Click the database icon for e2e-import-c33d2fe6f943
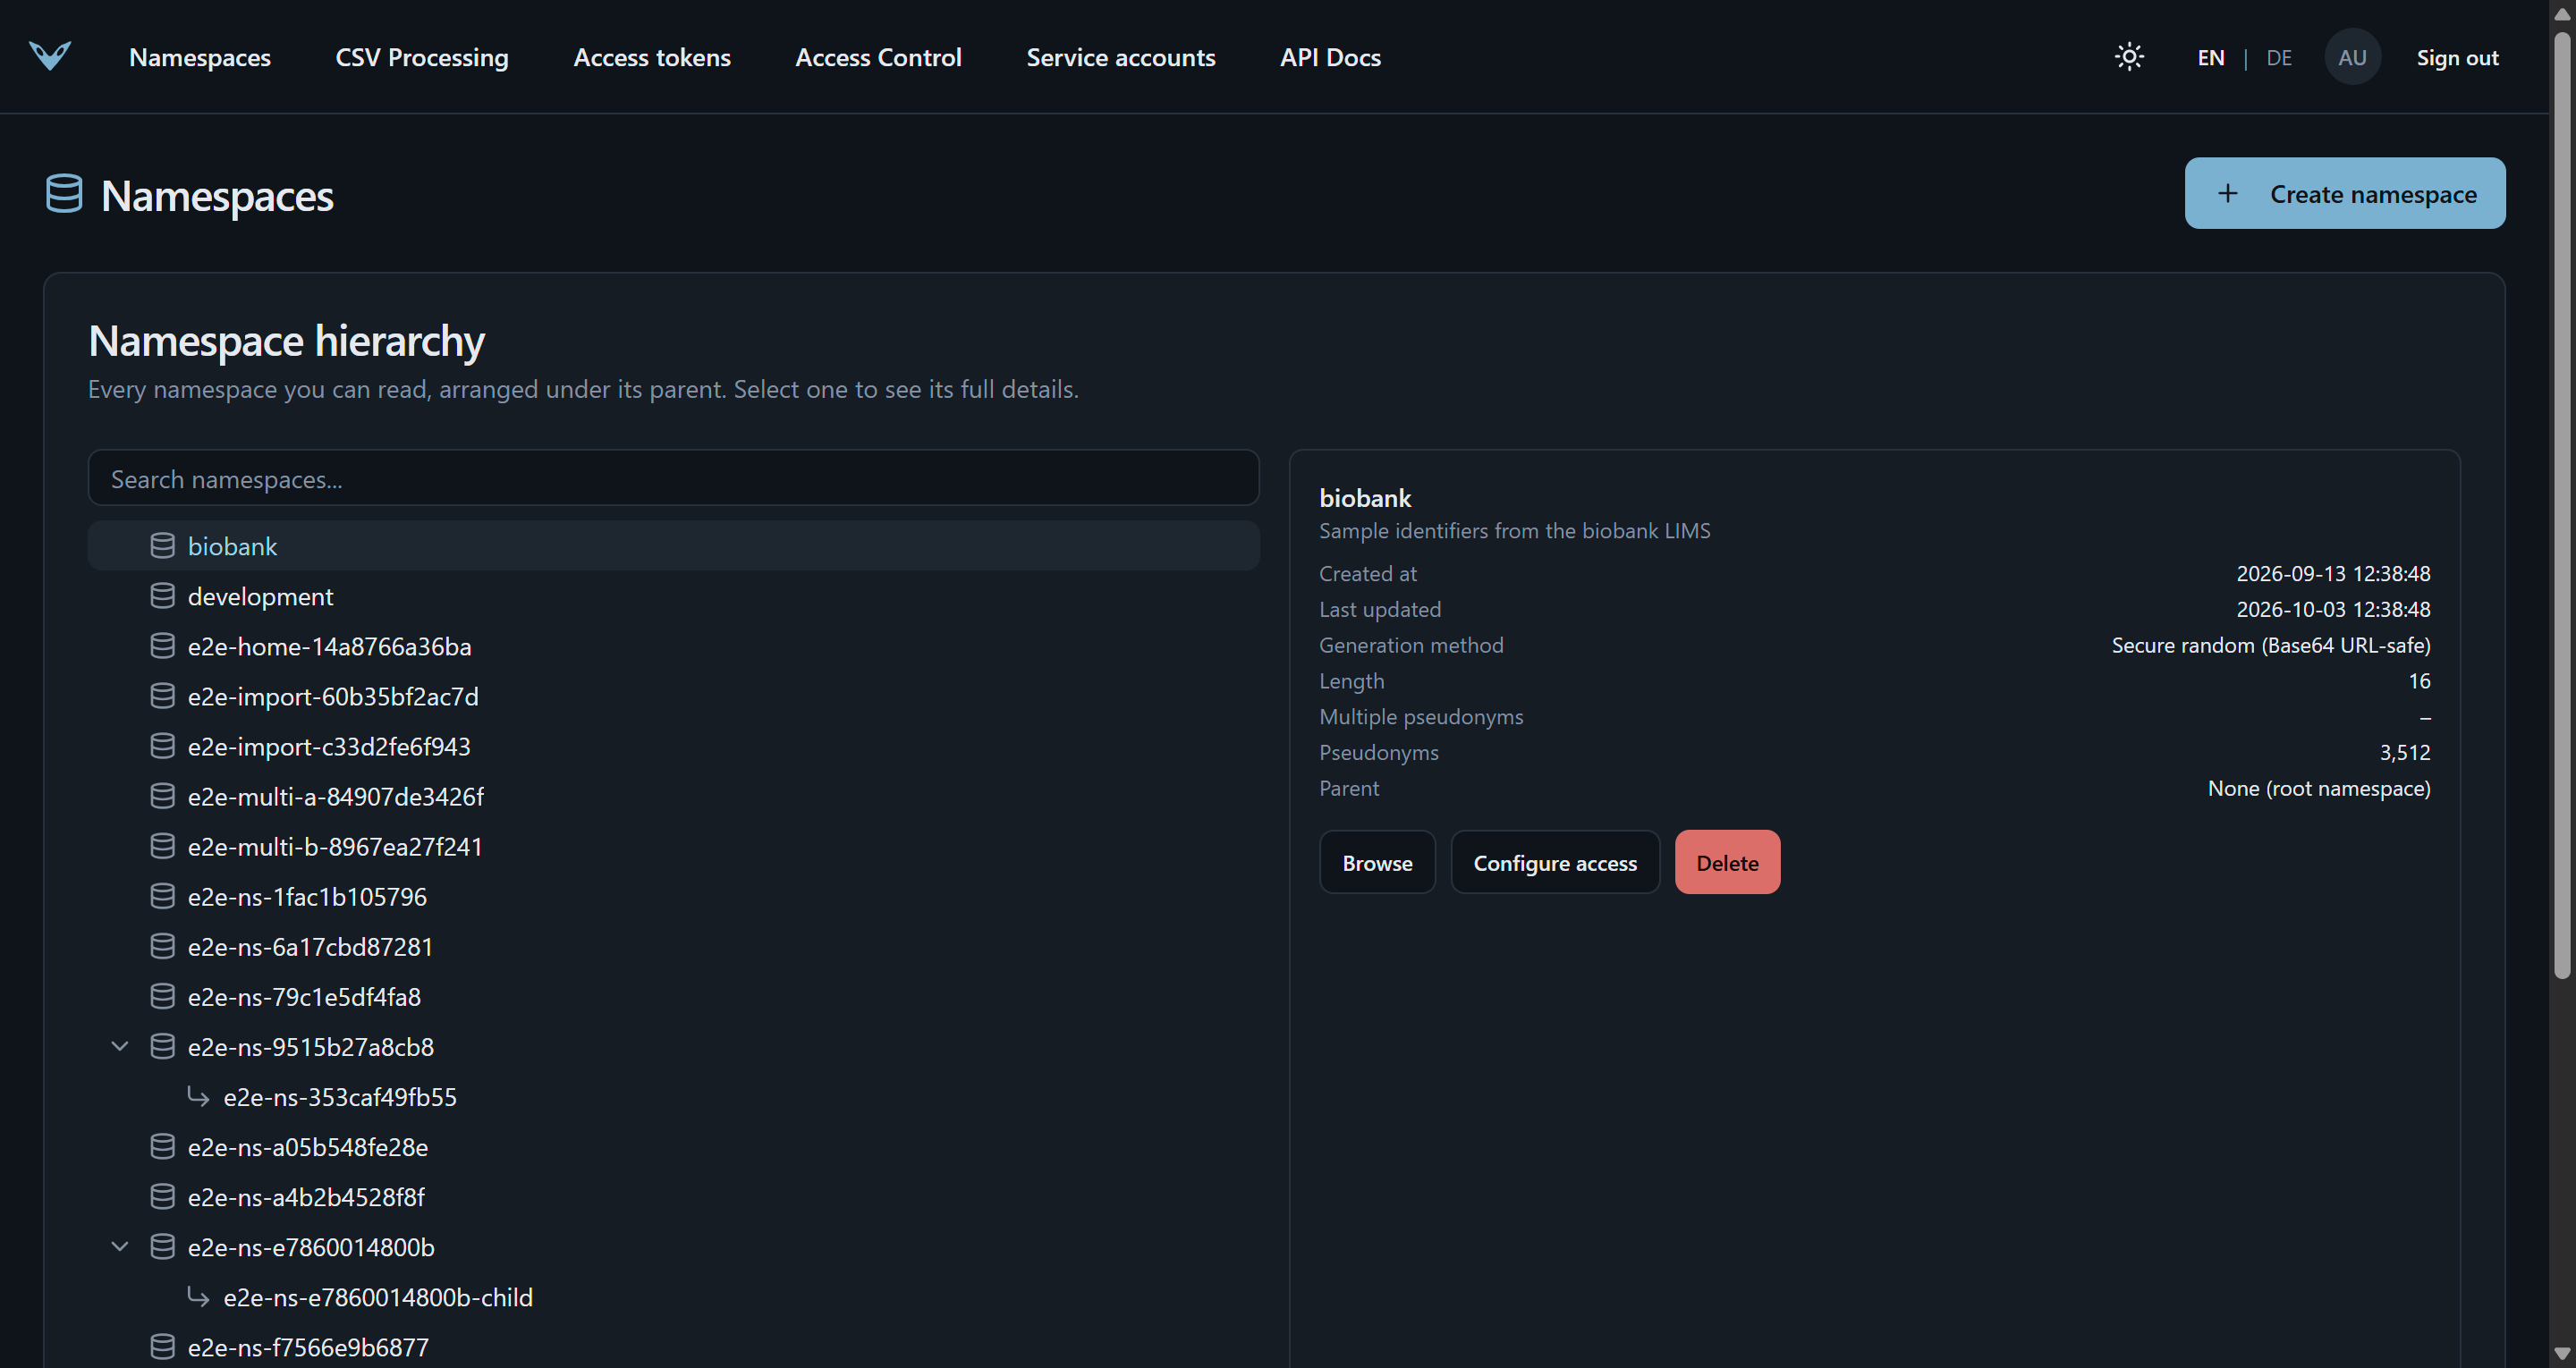This screenshot has height=1368, width=2576. pyautogui.click(x=162, y=746)
